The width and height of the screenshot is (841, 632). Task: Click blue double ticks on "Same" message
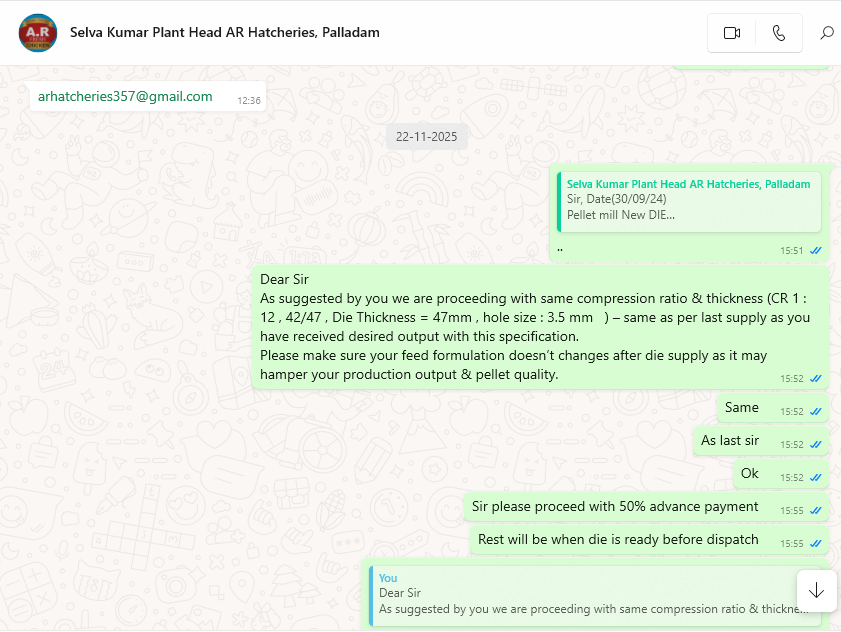pos(816,412)
